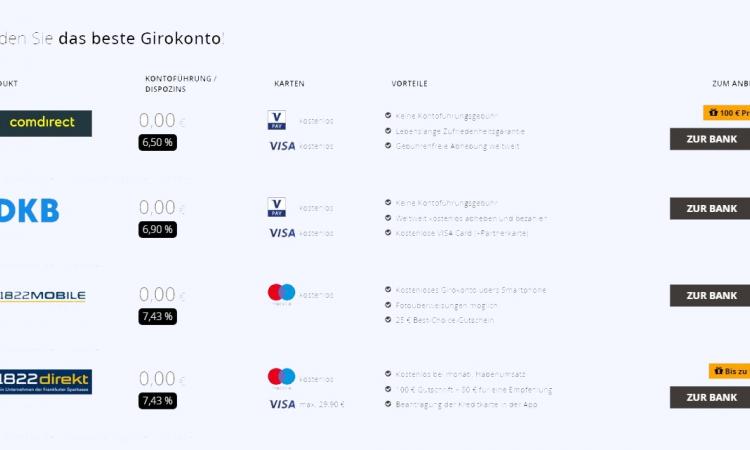
Task: Click the 6,90 % Dispozins badge for DKB
Action: pos(157,230)
